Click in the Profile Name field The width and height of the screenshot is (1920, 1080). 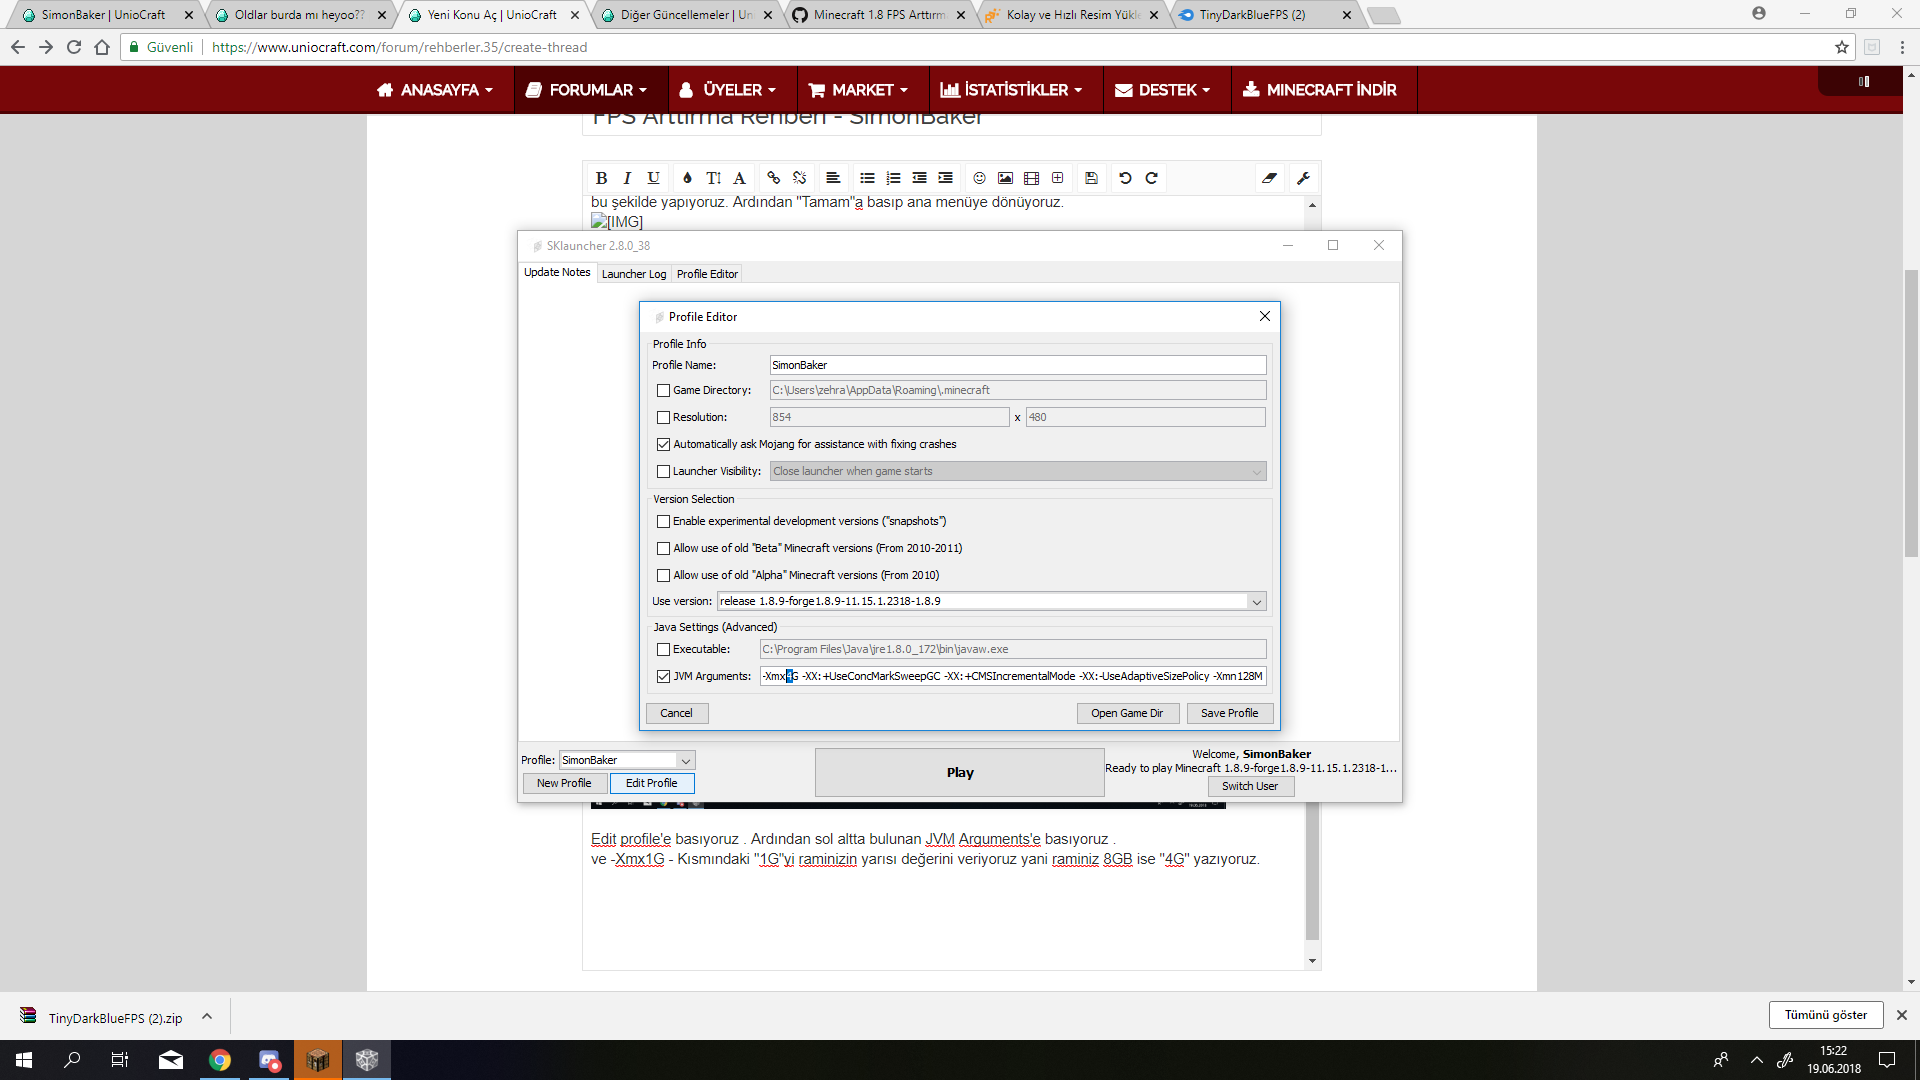[x=1018, y=366]
